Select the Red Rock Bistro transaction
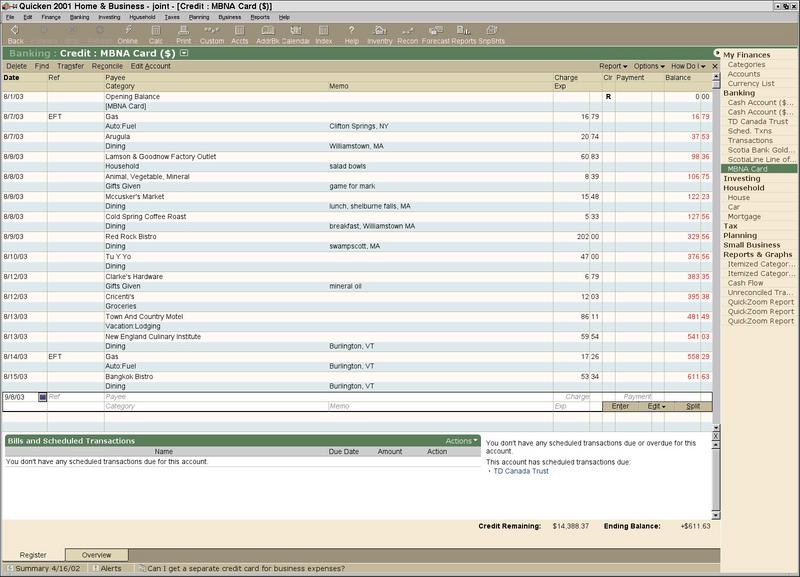Viewport: 800px width, 577px height. pos(357,241)
